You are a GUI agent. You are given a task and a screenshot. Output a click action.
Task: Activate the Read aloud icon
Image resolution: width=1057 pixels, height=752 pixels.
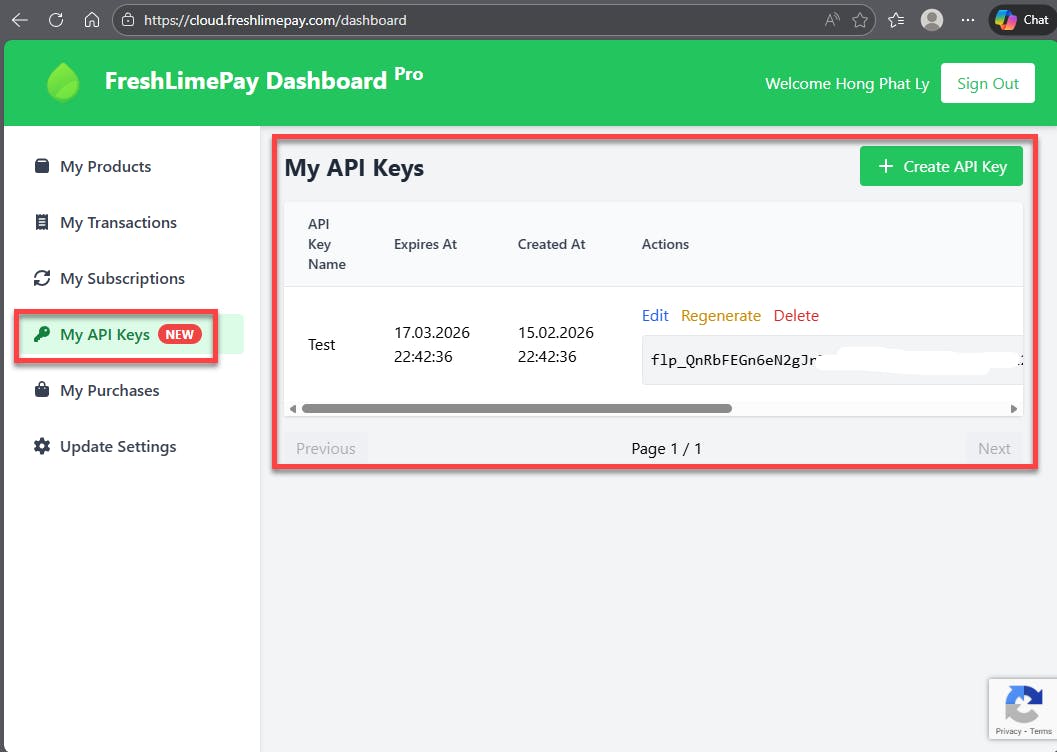[832, 20]
